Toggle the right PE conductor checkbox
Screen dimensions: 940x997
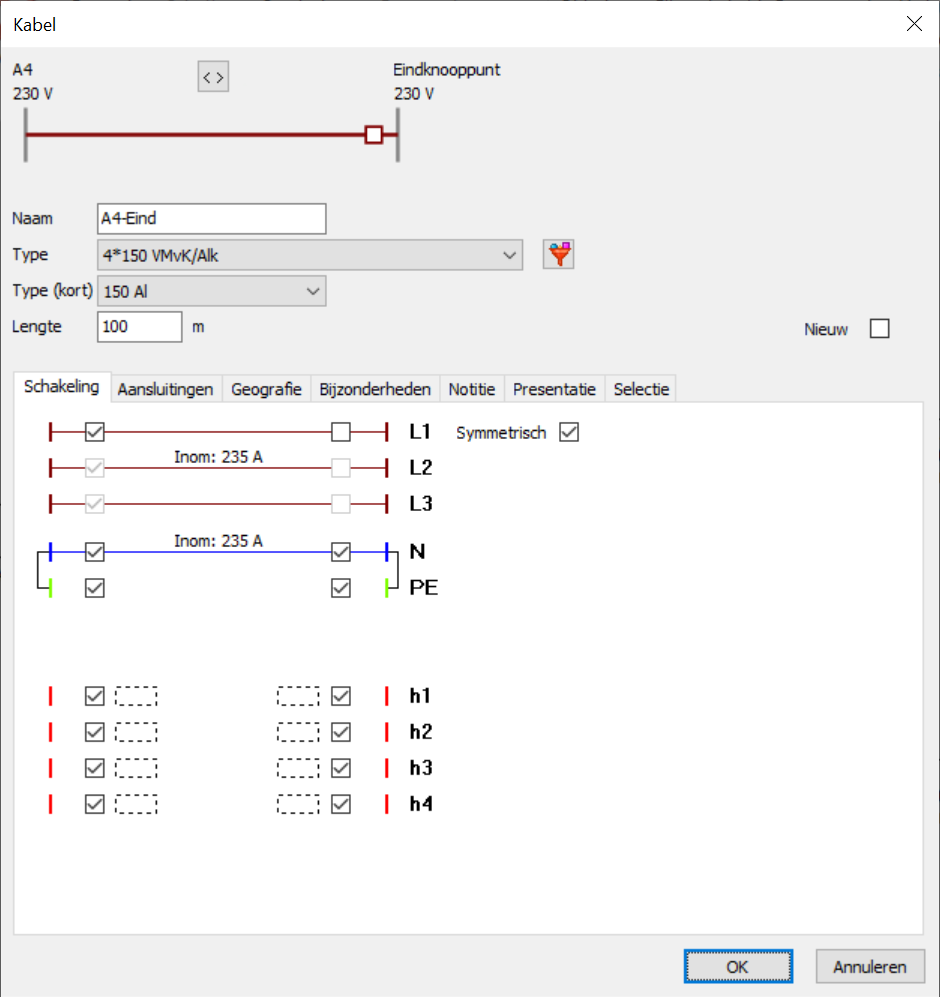pyautogui.click(x=341, y=588)
